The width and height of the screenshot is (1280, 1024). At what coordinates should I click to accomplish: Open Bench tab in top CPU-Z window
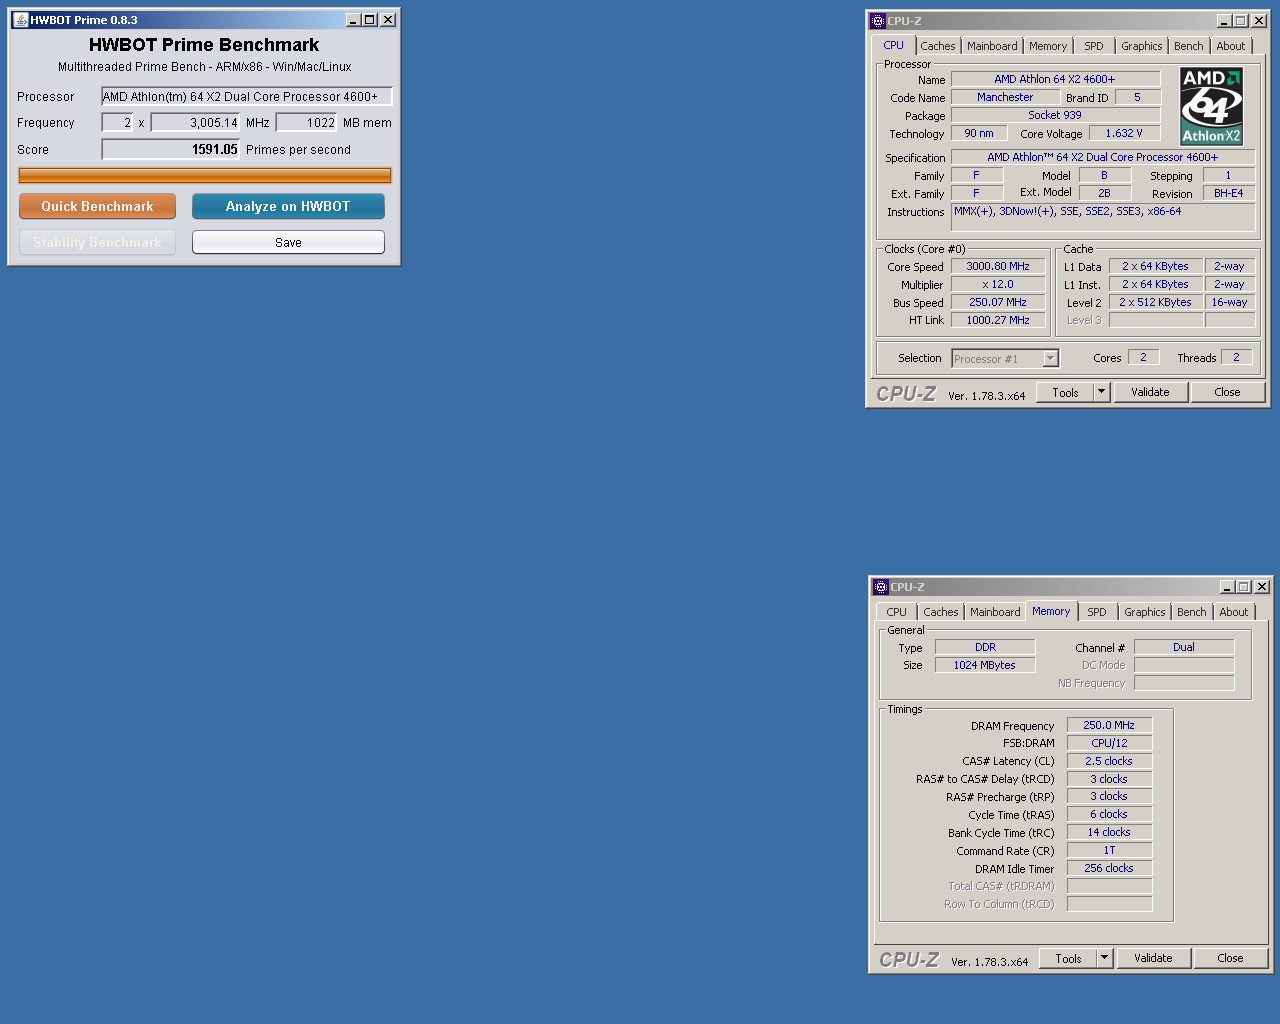tap(1189, 46)
